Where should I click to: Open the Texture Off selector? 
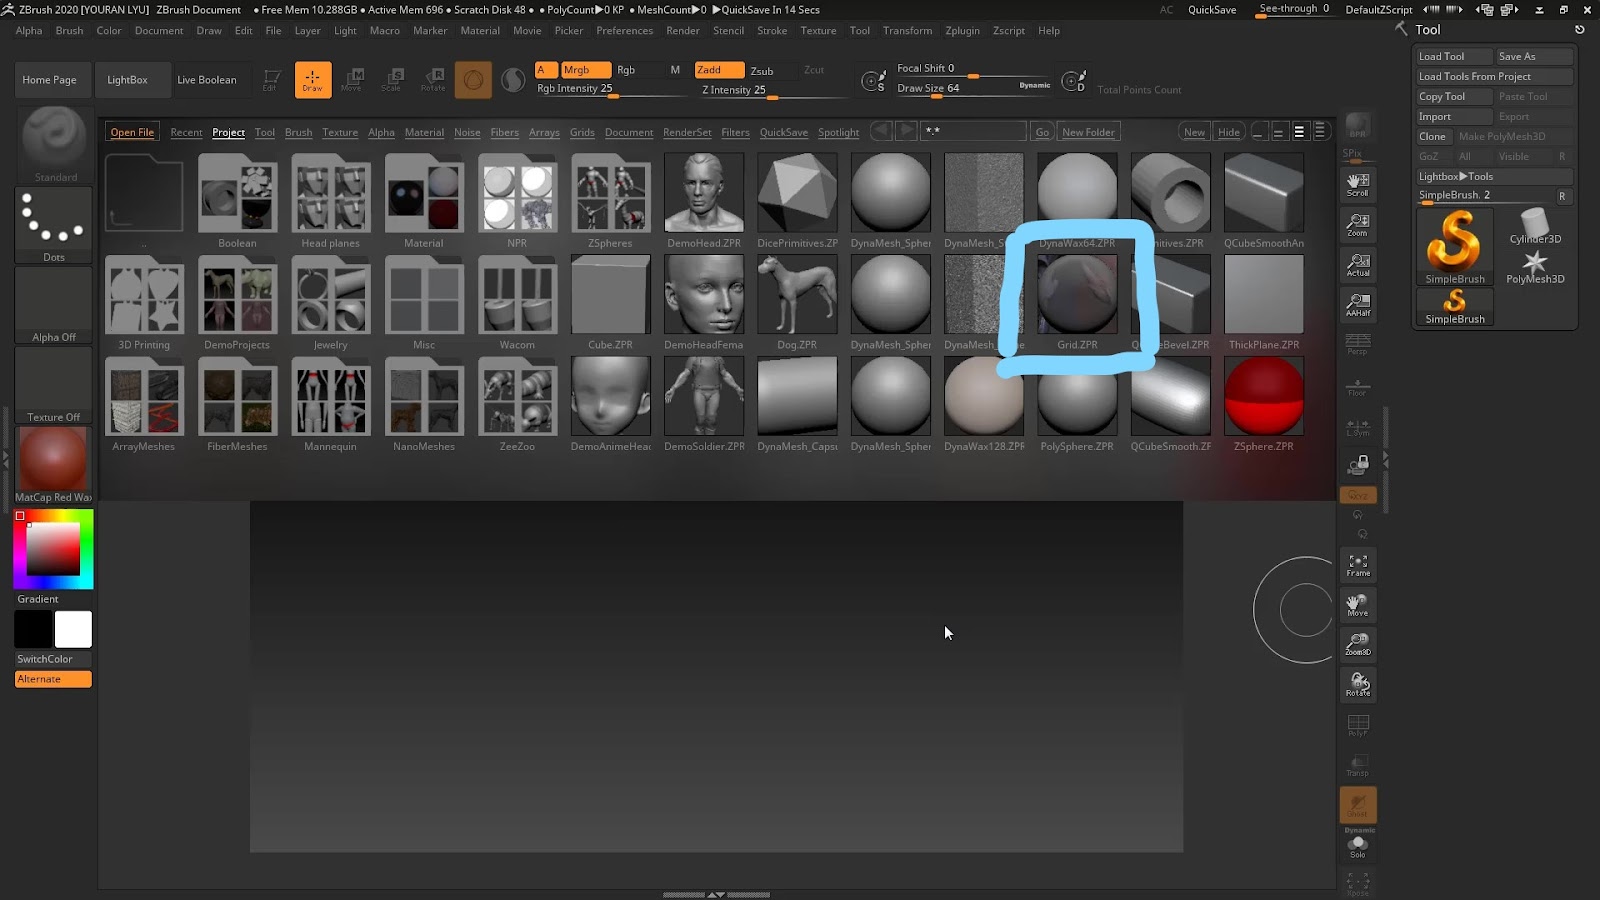tap(54, 386)
